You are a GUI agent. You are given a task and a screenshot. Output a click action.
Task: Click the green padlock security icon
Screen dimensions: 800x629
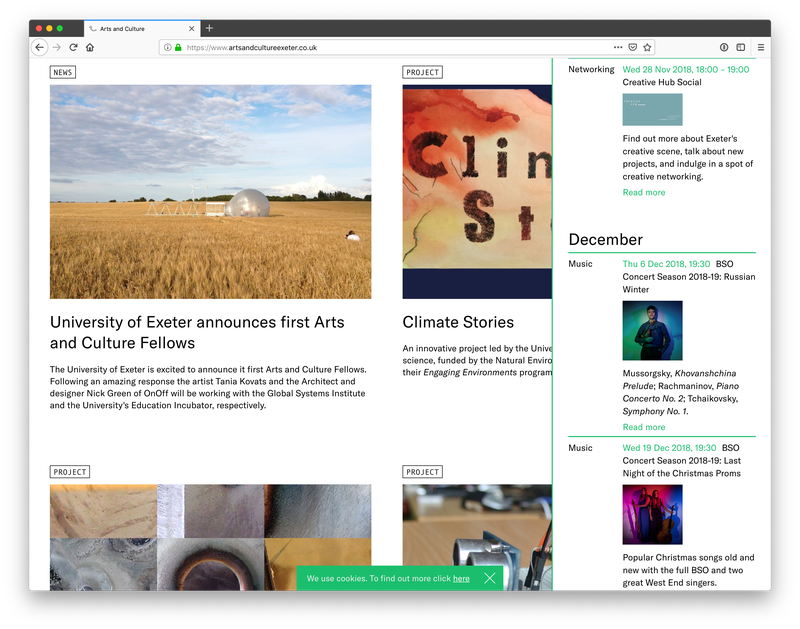pos(178,47)
